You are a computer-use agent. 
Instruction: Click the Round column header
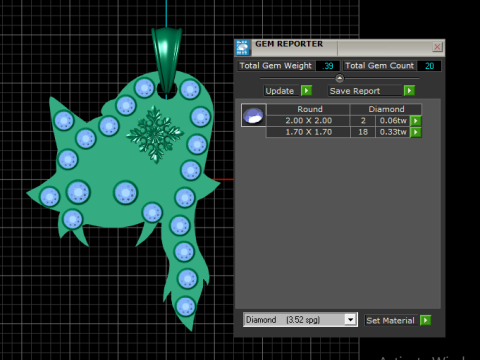(x=308, y=109)
